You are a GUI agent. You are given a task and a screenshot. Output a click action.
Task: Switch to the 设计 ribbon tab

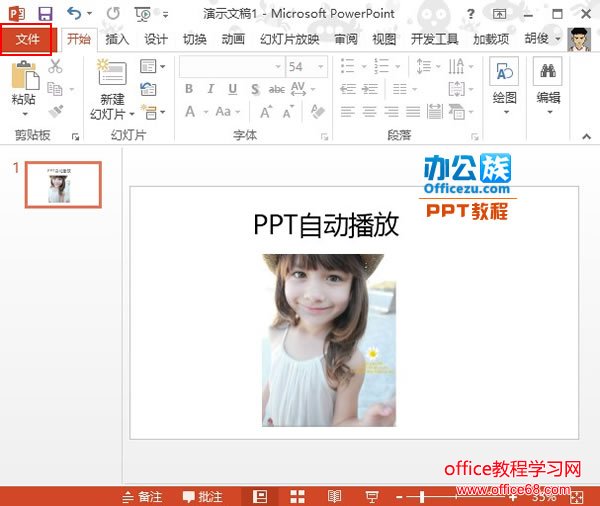(x=156, y=39)
